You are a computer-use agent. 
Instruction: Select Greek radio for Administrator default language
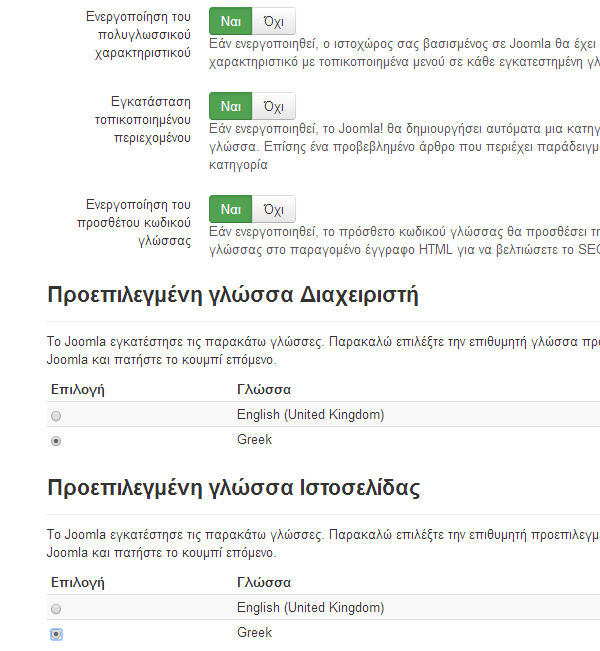56,441
